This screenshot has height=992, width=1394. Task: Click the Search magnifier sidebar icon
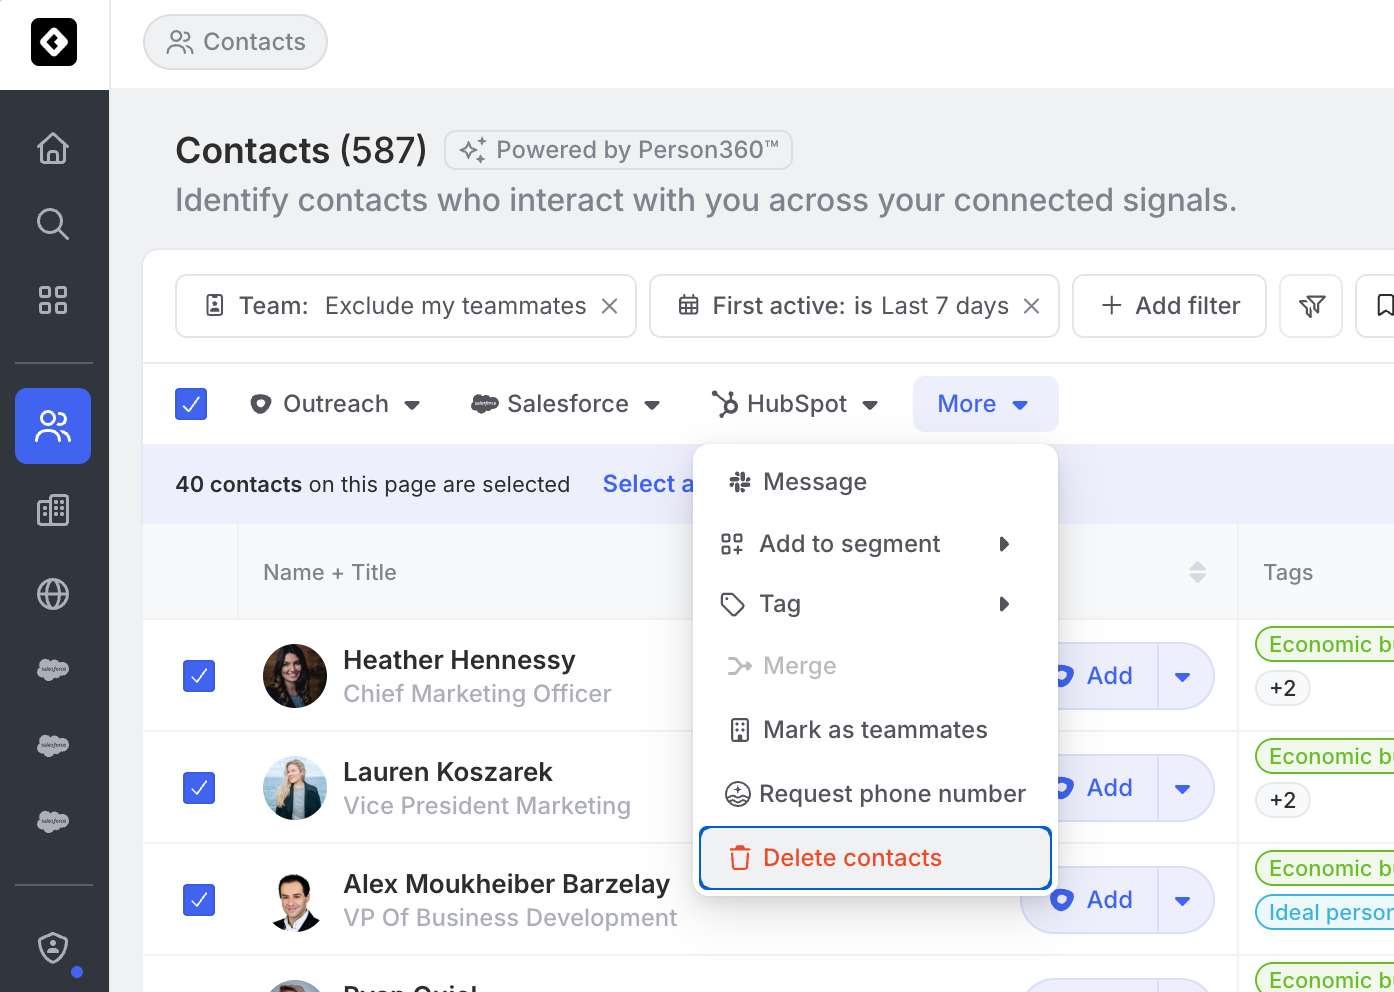[53, 224]
